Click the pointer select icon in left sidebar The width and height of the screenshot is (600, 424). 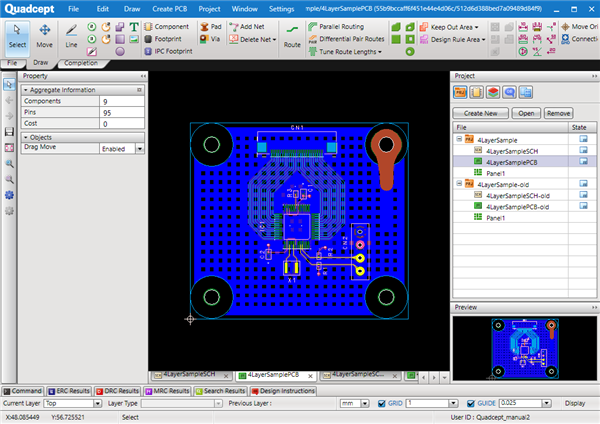(x=9, y=84)
